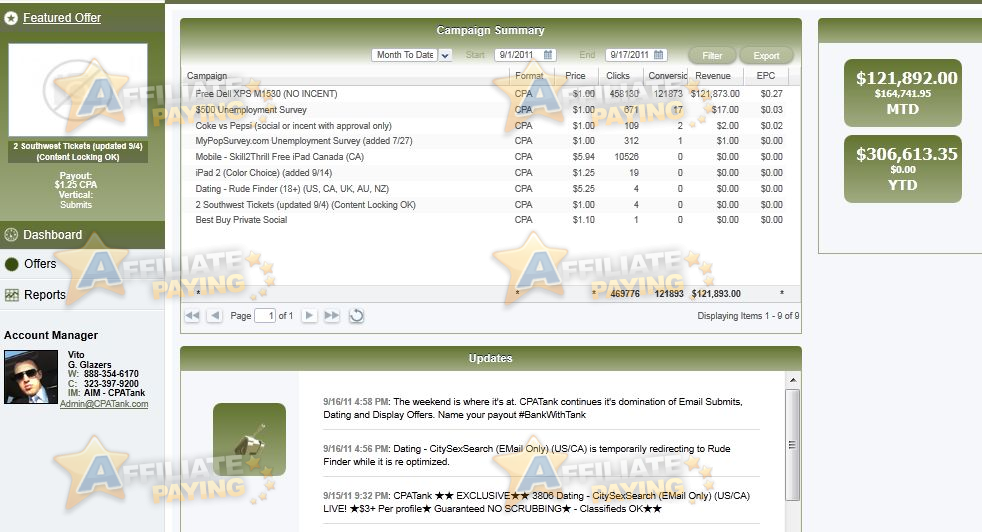The image size is (982, 532).
Task: Open the Reports section
Action: click(x=44, y=295)
